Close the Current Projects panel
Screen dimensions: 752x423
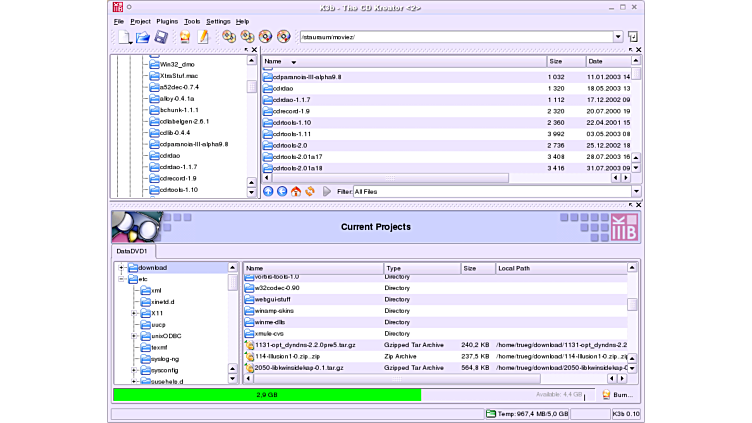(x=639, y=205)
